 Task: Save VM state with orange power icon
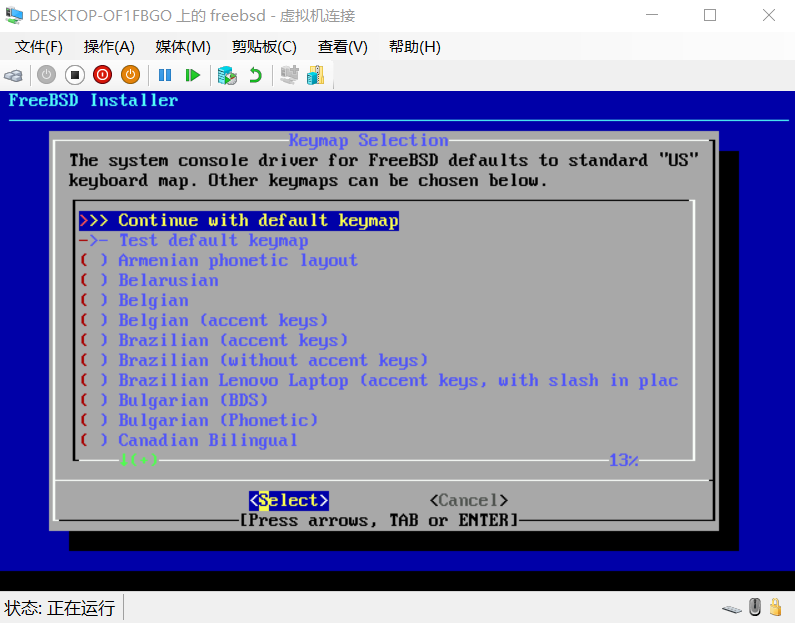(x=130, y=75)
